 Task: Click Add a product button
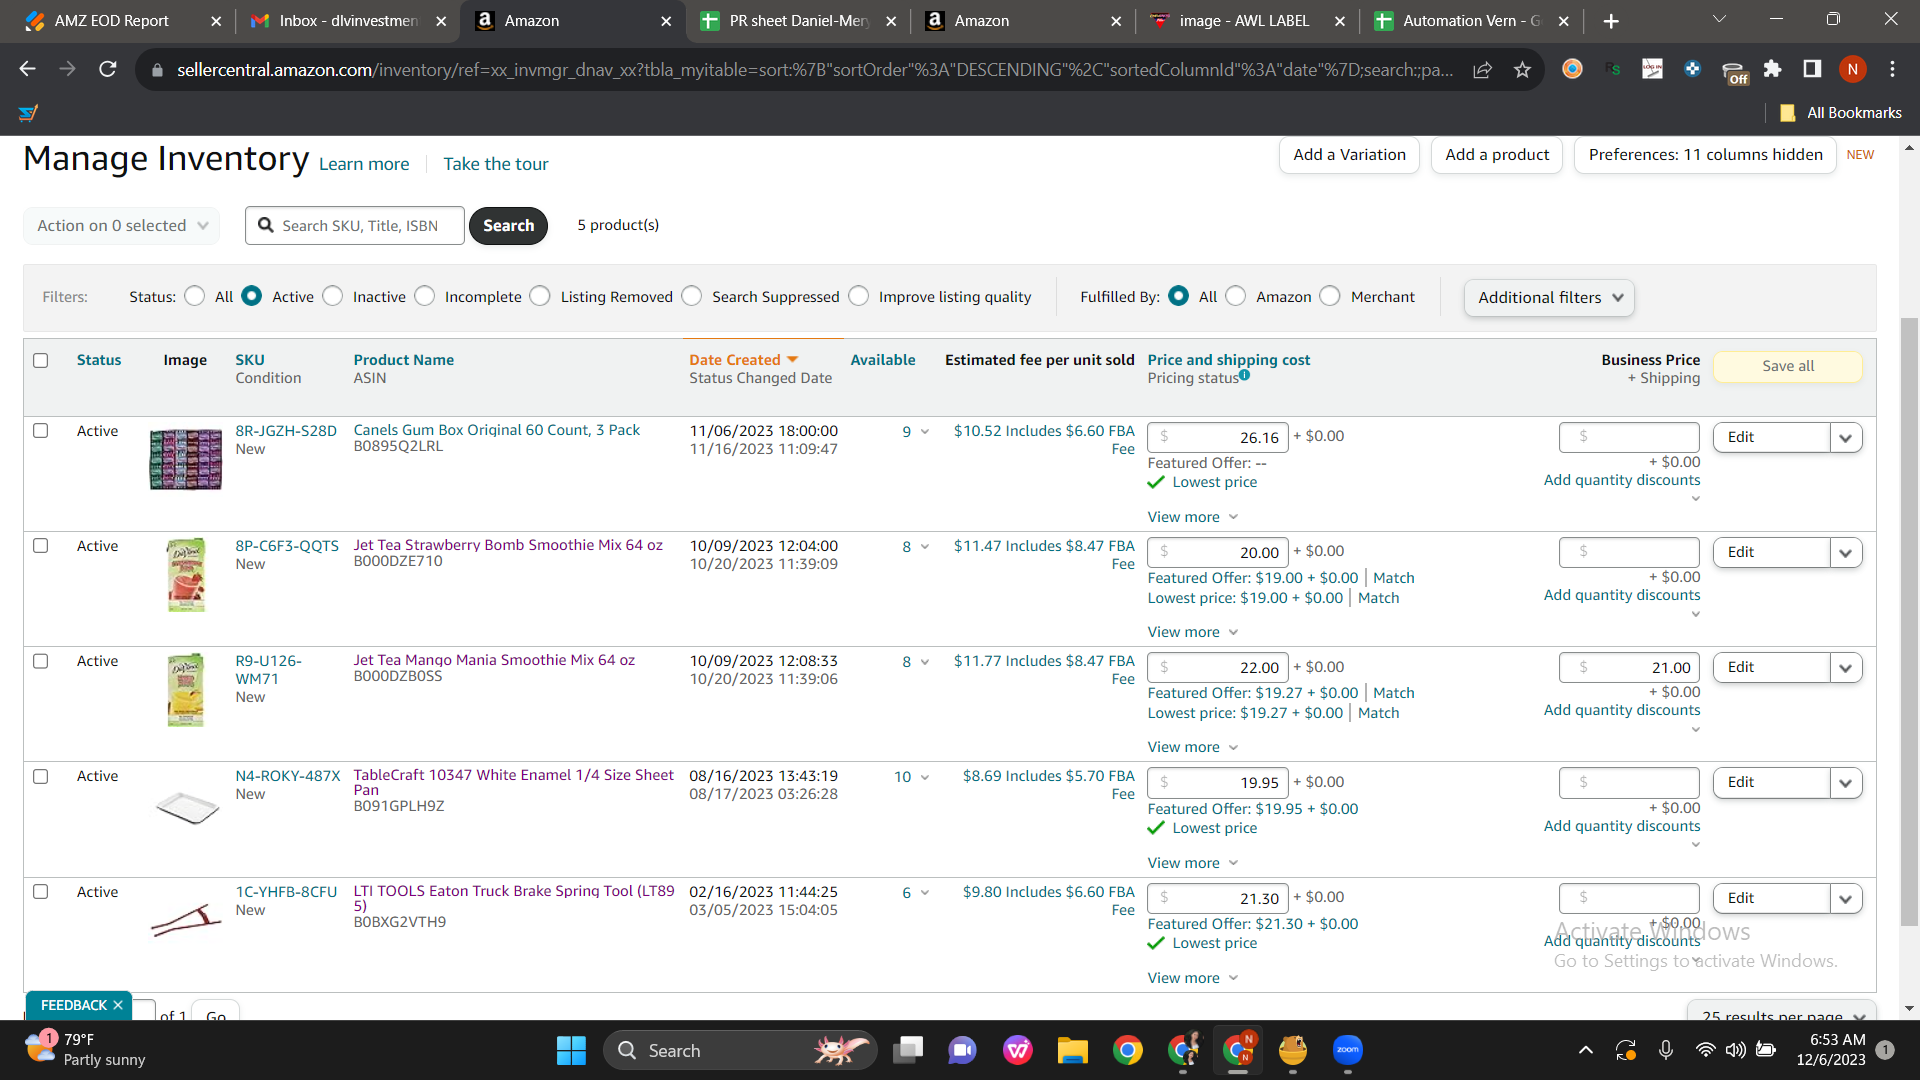point(1497,155)
